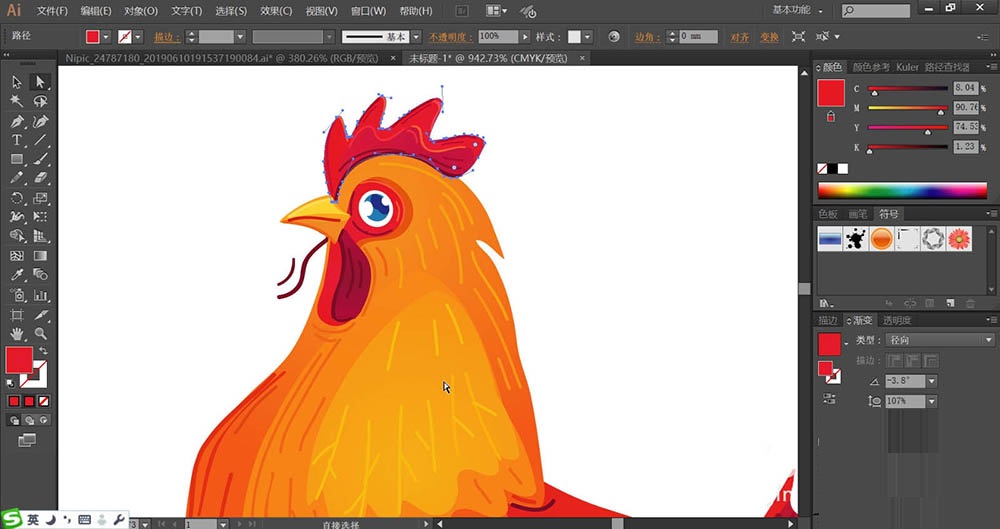Select the Zoom magnifier tool
This screenshot has height=529, width=1000.
tap(41, 333)
